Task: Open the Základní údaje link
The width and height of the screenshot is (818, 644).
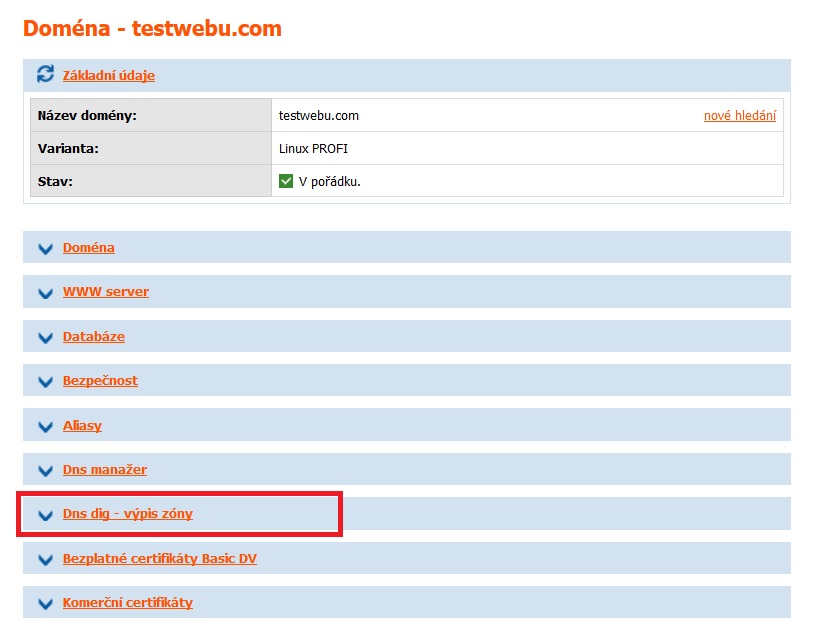Action: pyautogui.click(x=108, y=75)
